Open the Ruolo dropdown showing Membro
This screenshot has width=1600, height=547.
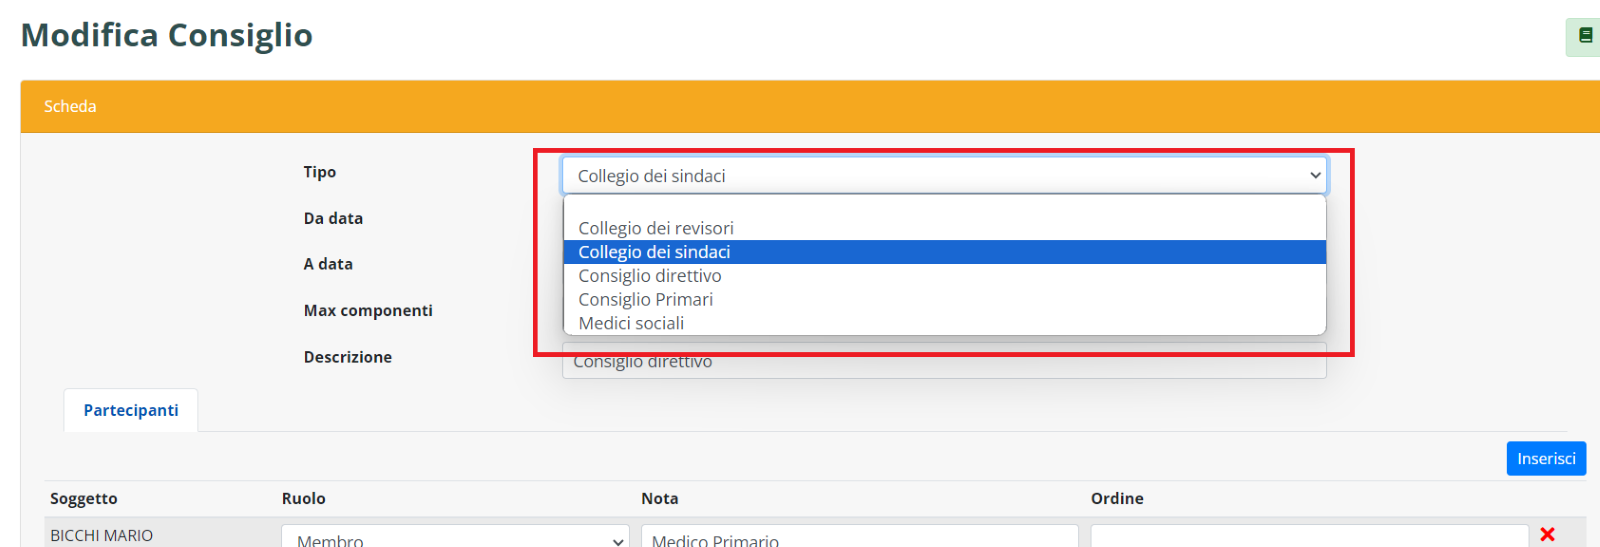tap(455, 537)
